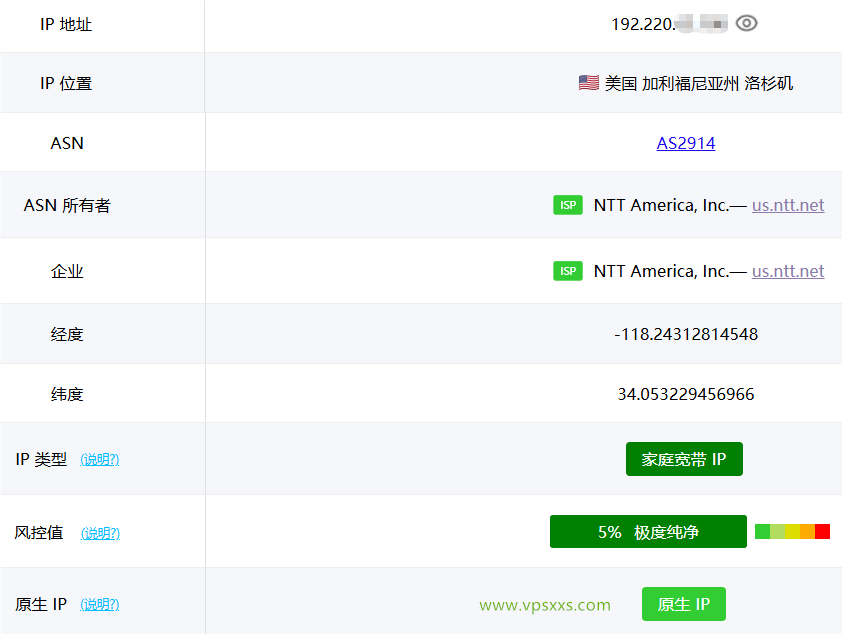Select location text 美国 加利福尼亚州 洛杉矶

click(x=699, y=83)
